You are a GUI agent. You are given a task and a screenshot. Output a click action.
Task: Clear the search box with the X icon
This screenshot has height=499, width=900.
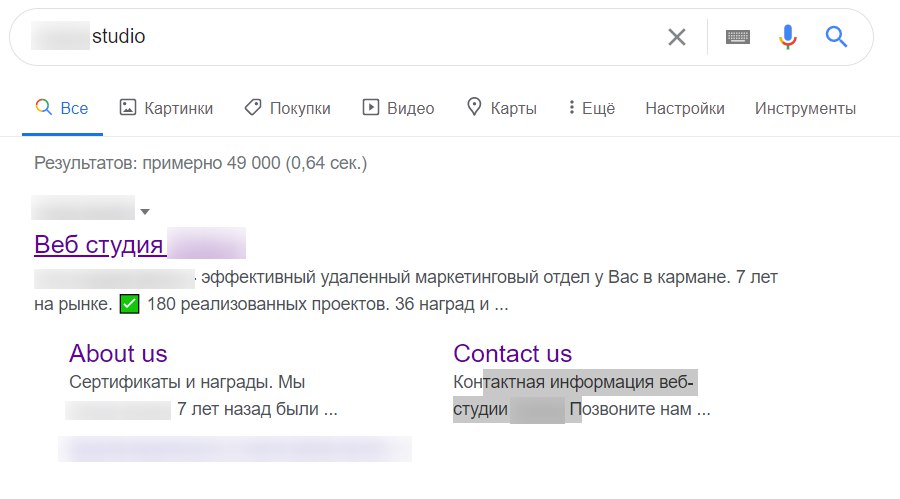tap(677, 37)
